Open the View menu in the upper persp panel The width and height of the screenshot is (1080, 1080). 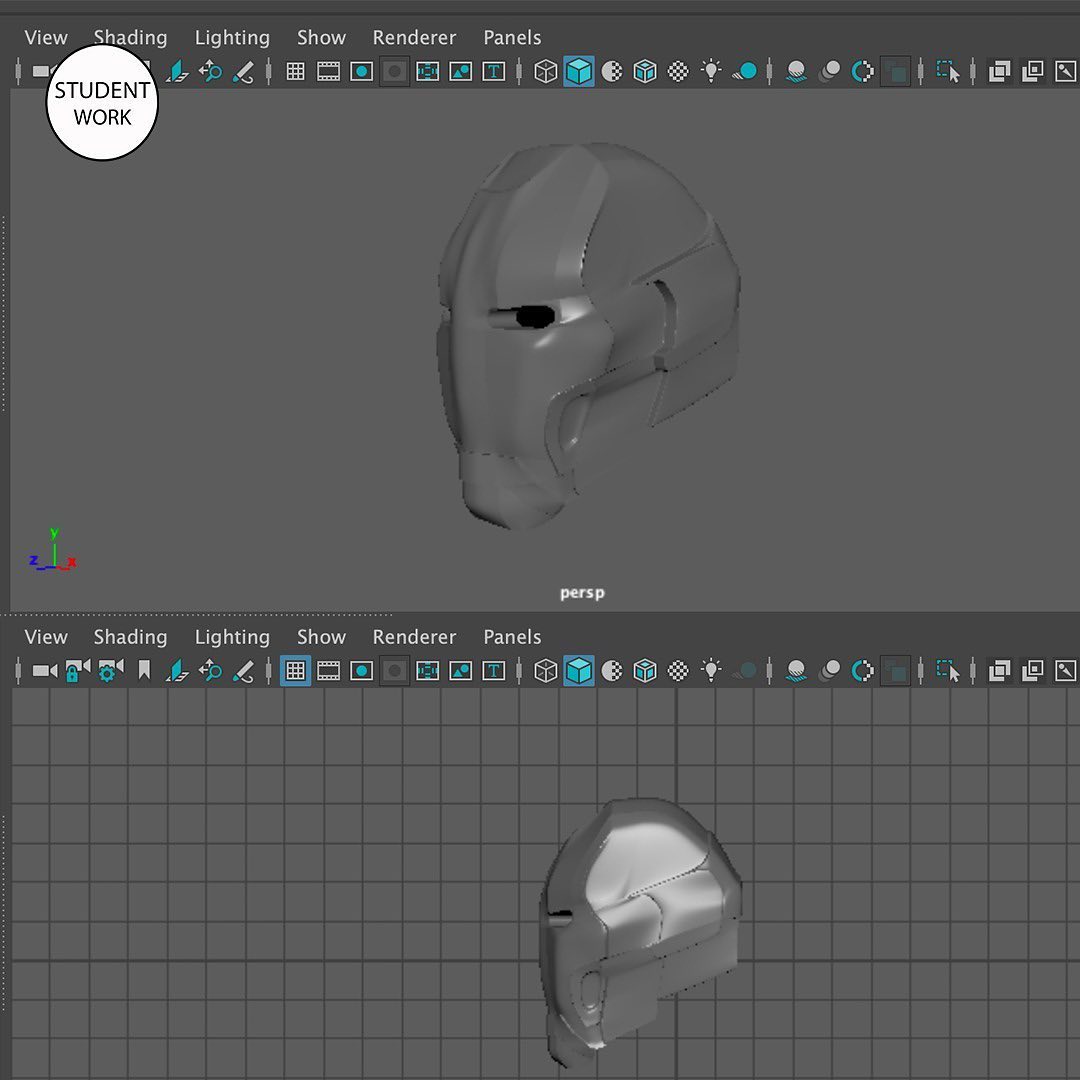click(x=46, y=38)
